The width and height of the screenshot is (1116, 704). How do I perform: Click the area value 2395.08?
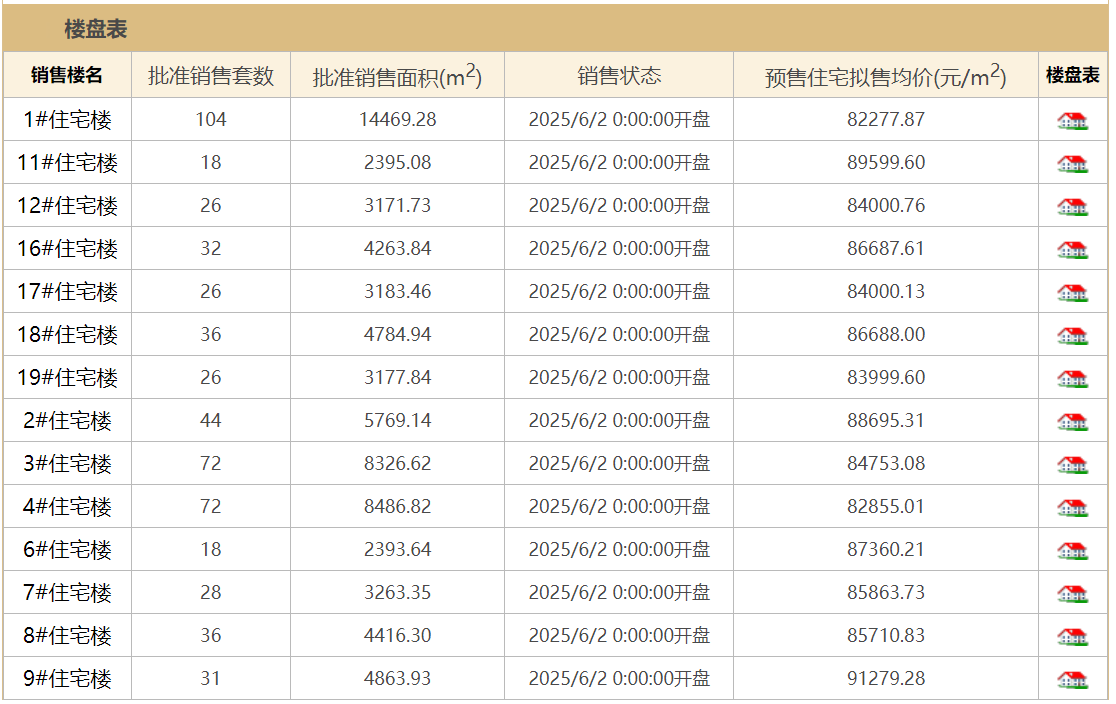pyautogui.click(x=397, y=162)
